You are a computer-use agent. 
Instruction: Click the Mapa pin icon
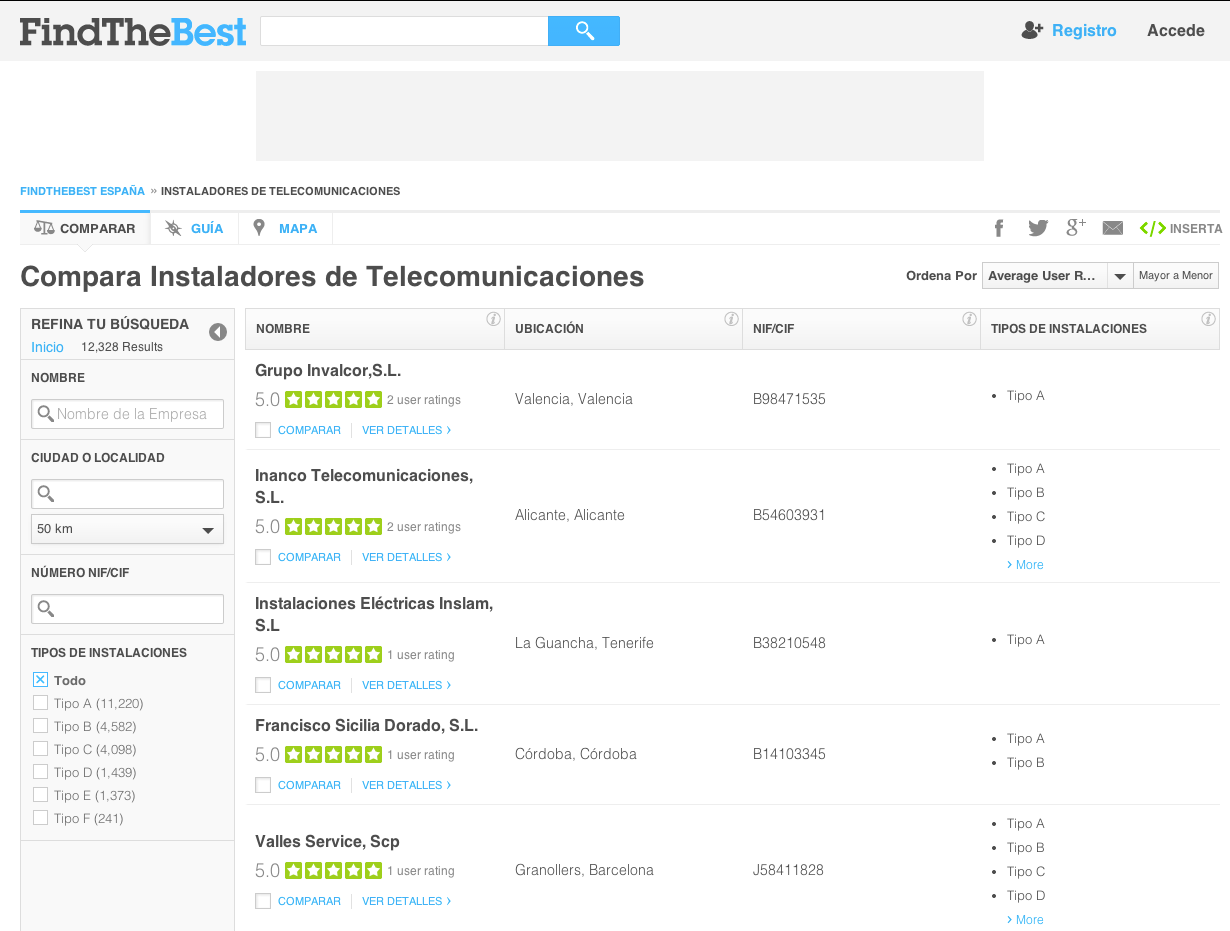tap(259, 228)
